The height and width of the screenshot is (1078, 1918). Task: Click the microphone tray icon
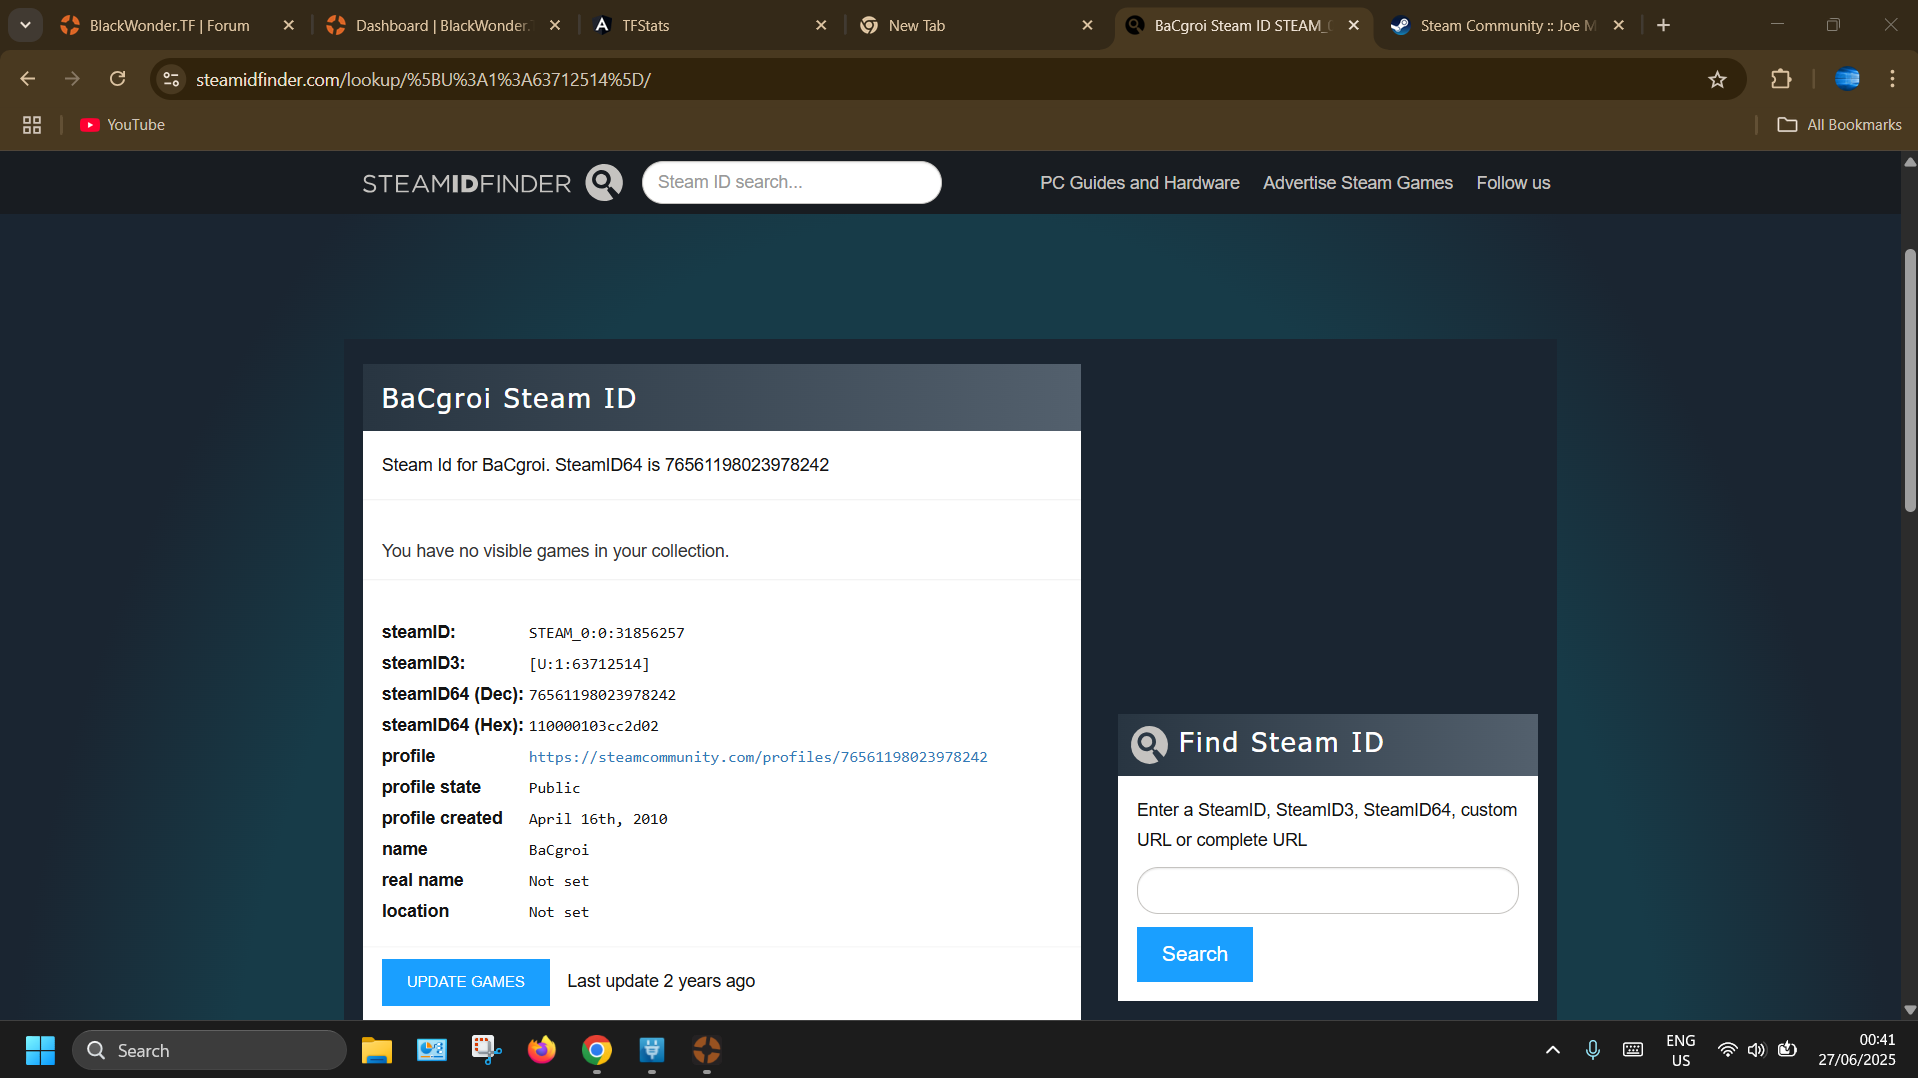(x=1592, y=1050)
